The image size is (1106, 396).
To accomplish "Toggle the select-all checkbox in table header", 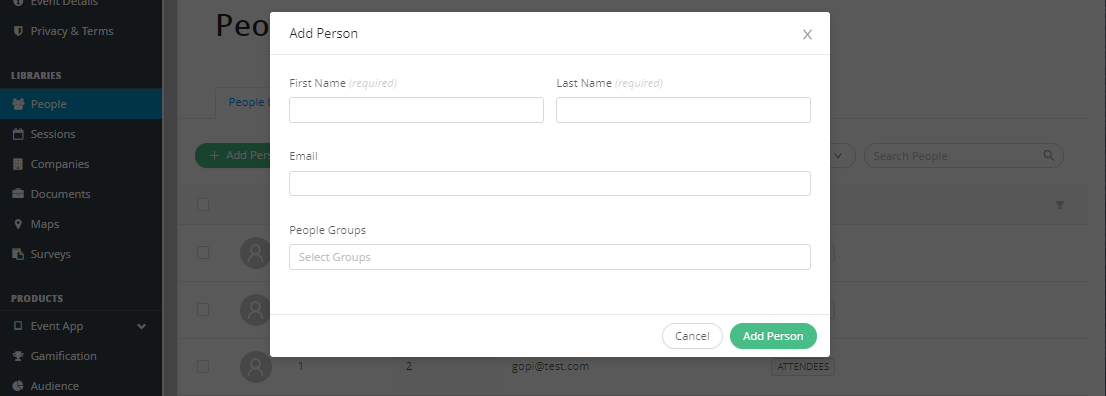I will (x=203, y=205).
